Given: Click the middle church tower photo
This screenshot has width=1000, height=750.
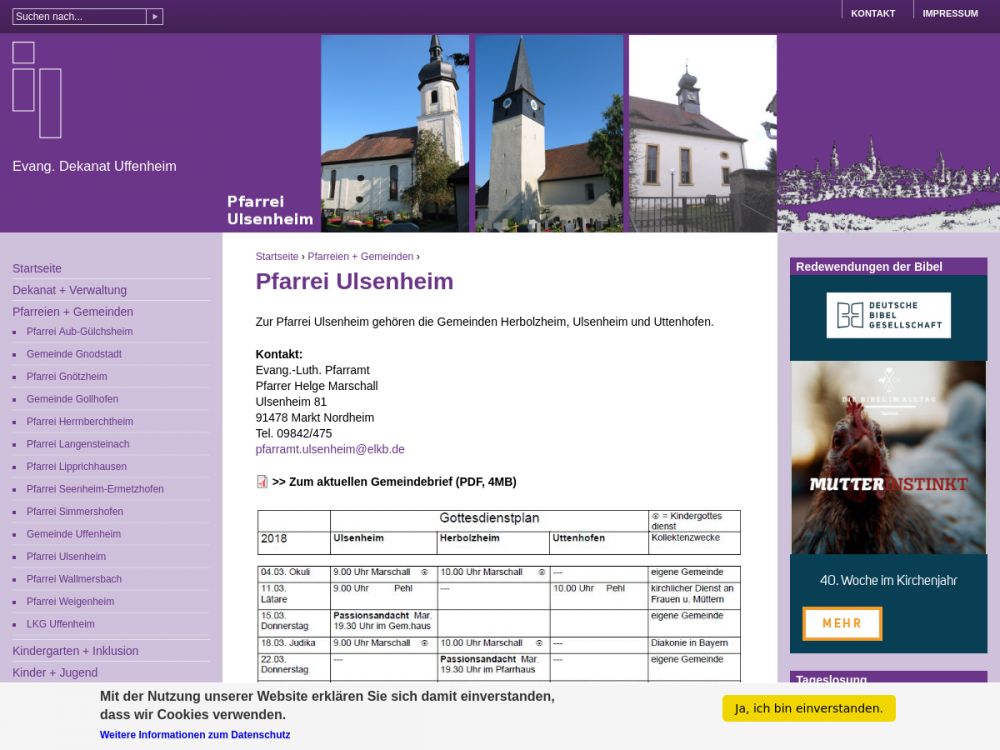Looking at the screenshot, I should pyautogui.click(x=549, y=133).
